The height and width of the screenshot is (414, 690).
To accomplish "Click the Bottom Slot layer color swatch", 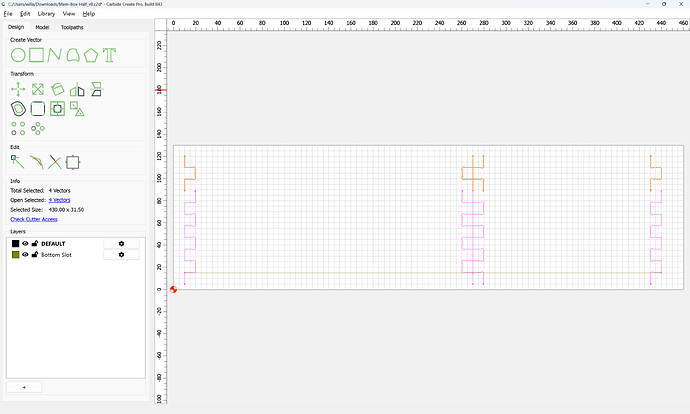I will coord(15,255).
